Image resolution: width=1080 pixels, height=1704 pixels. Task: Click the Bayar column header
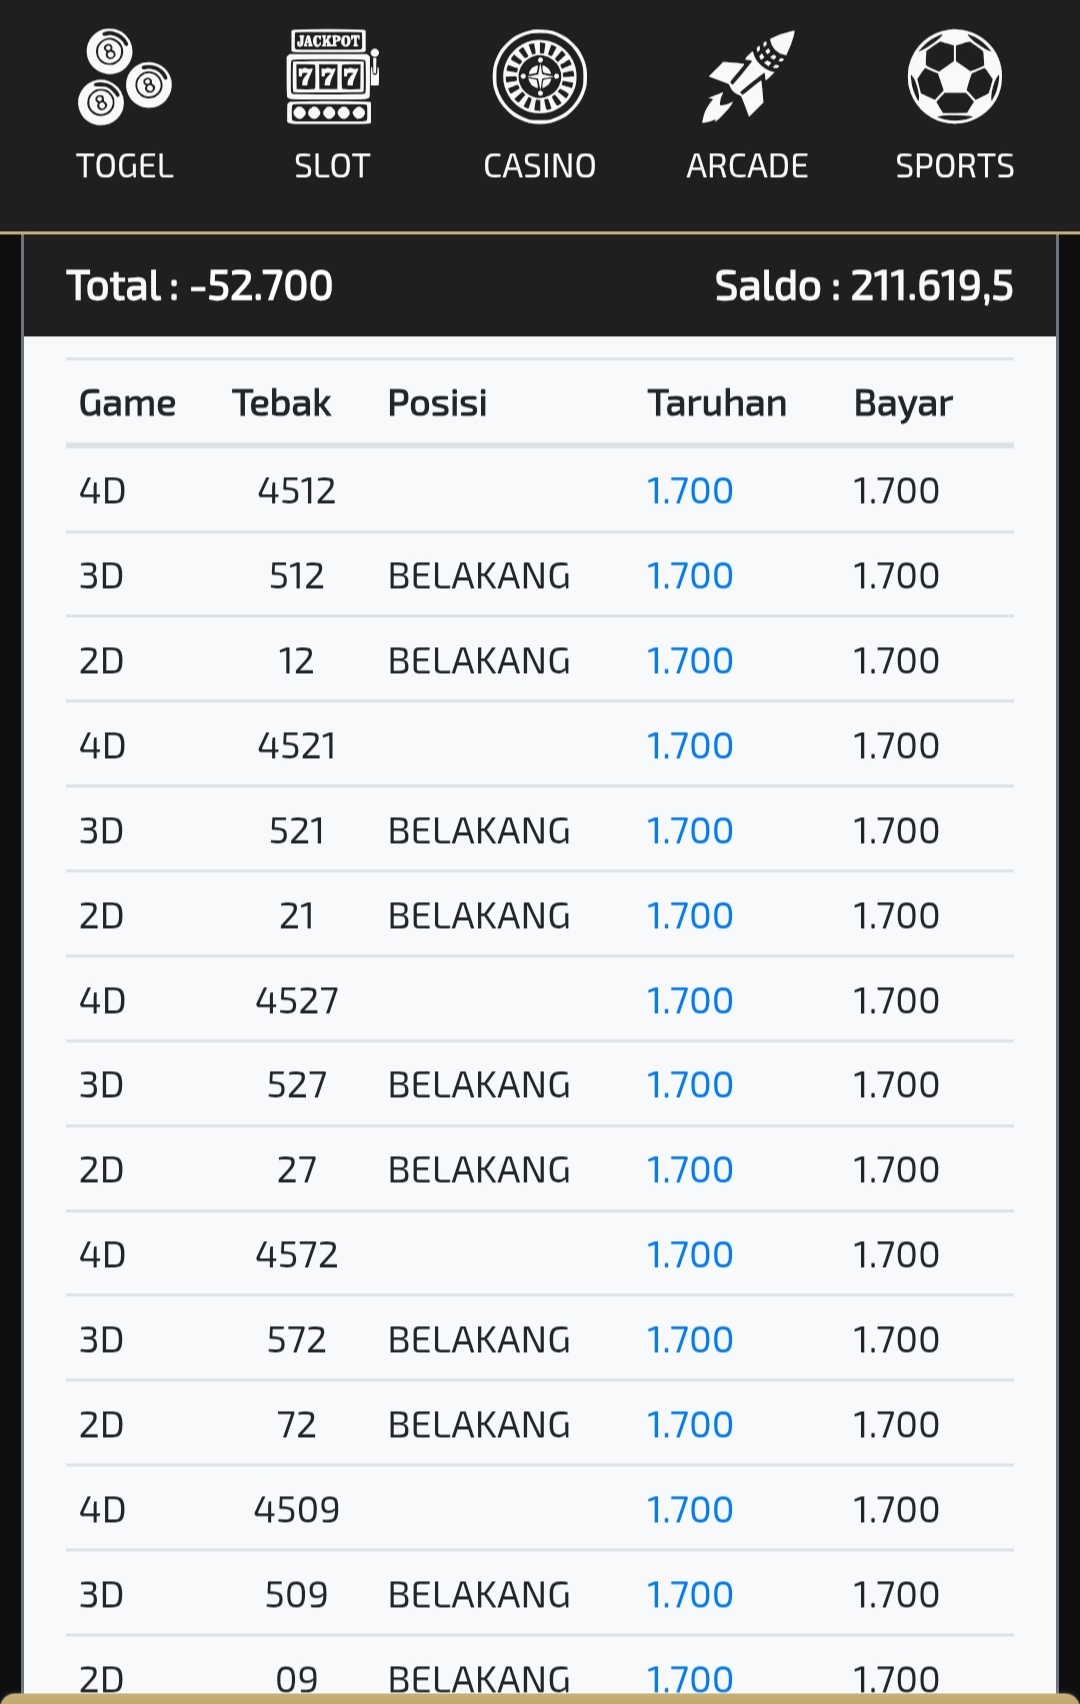tap(903, 403)
